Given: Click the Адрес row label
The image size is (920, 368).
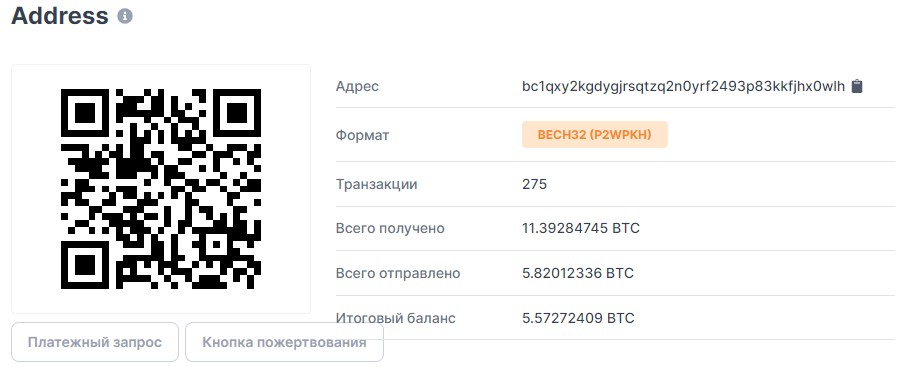Looking at the screenshot, I should click(357, 87).
